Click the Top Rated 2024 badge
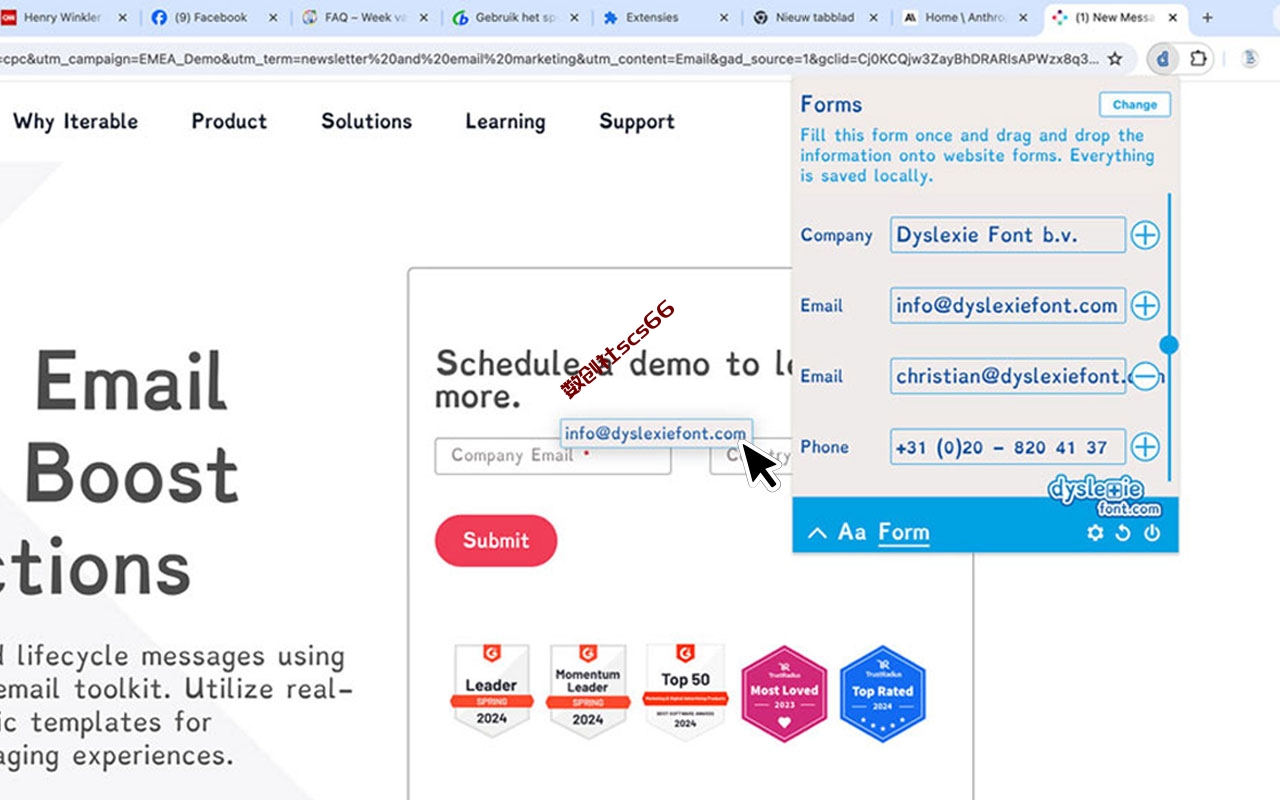The image size is (1280, 800). [882, 693]
